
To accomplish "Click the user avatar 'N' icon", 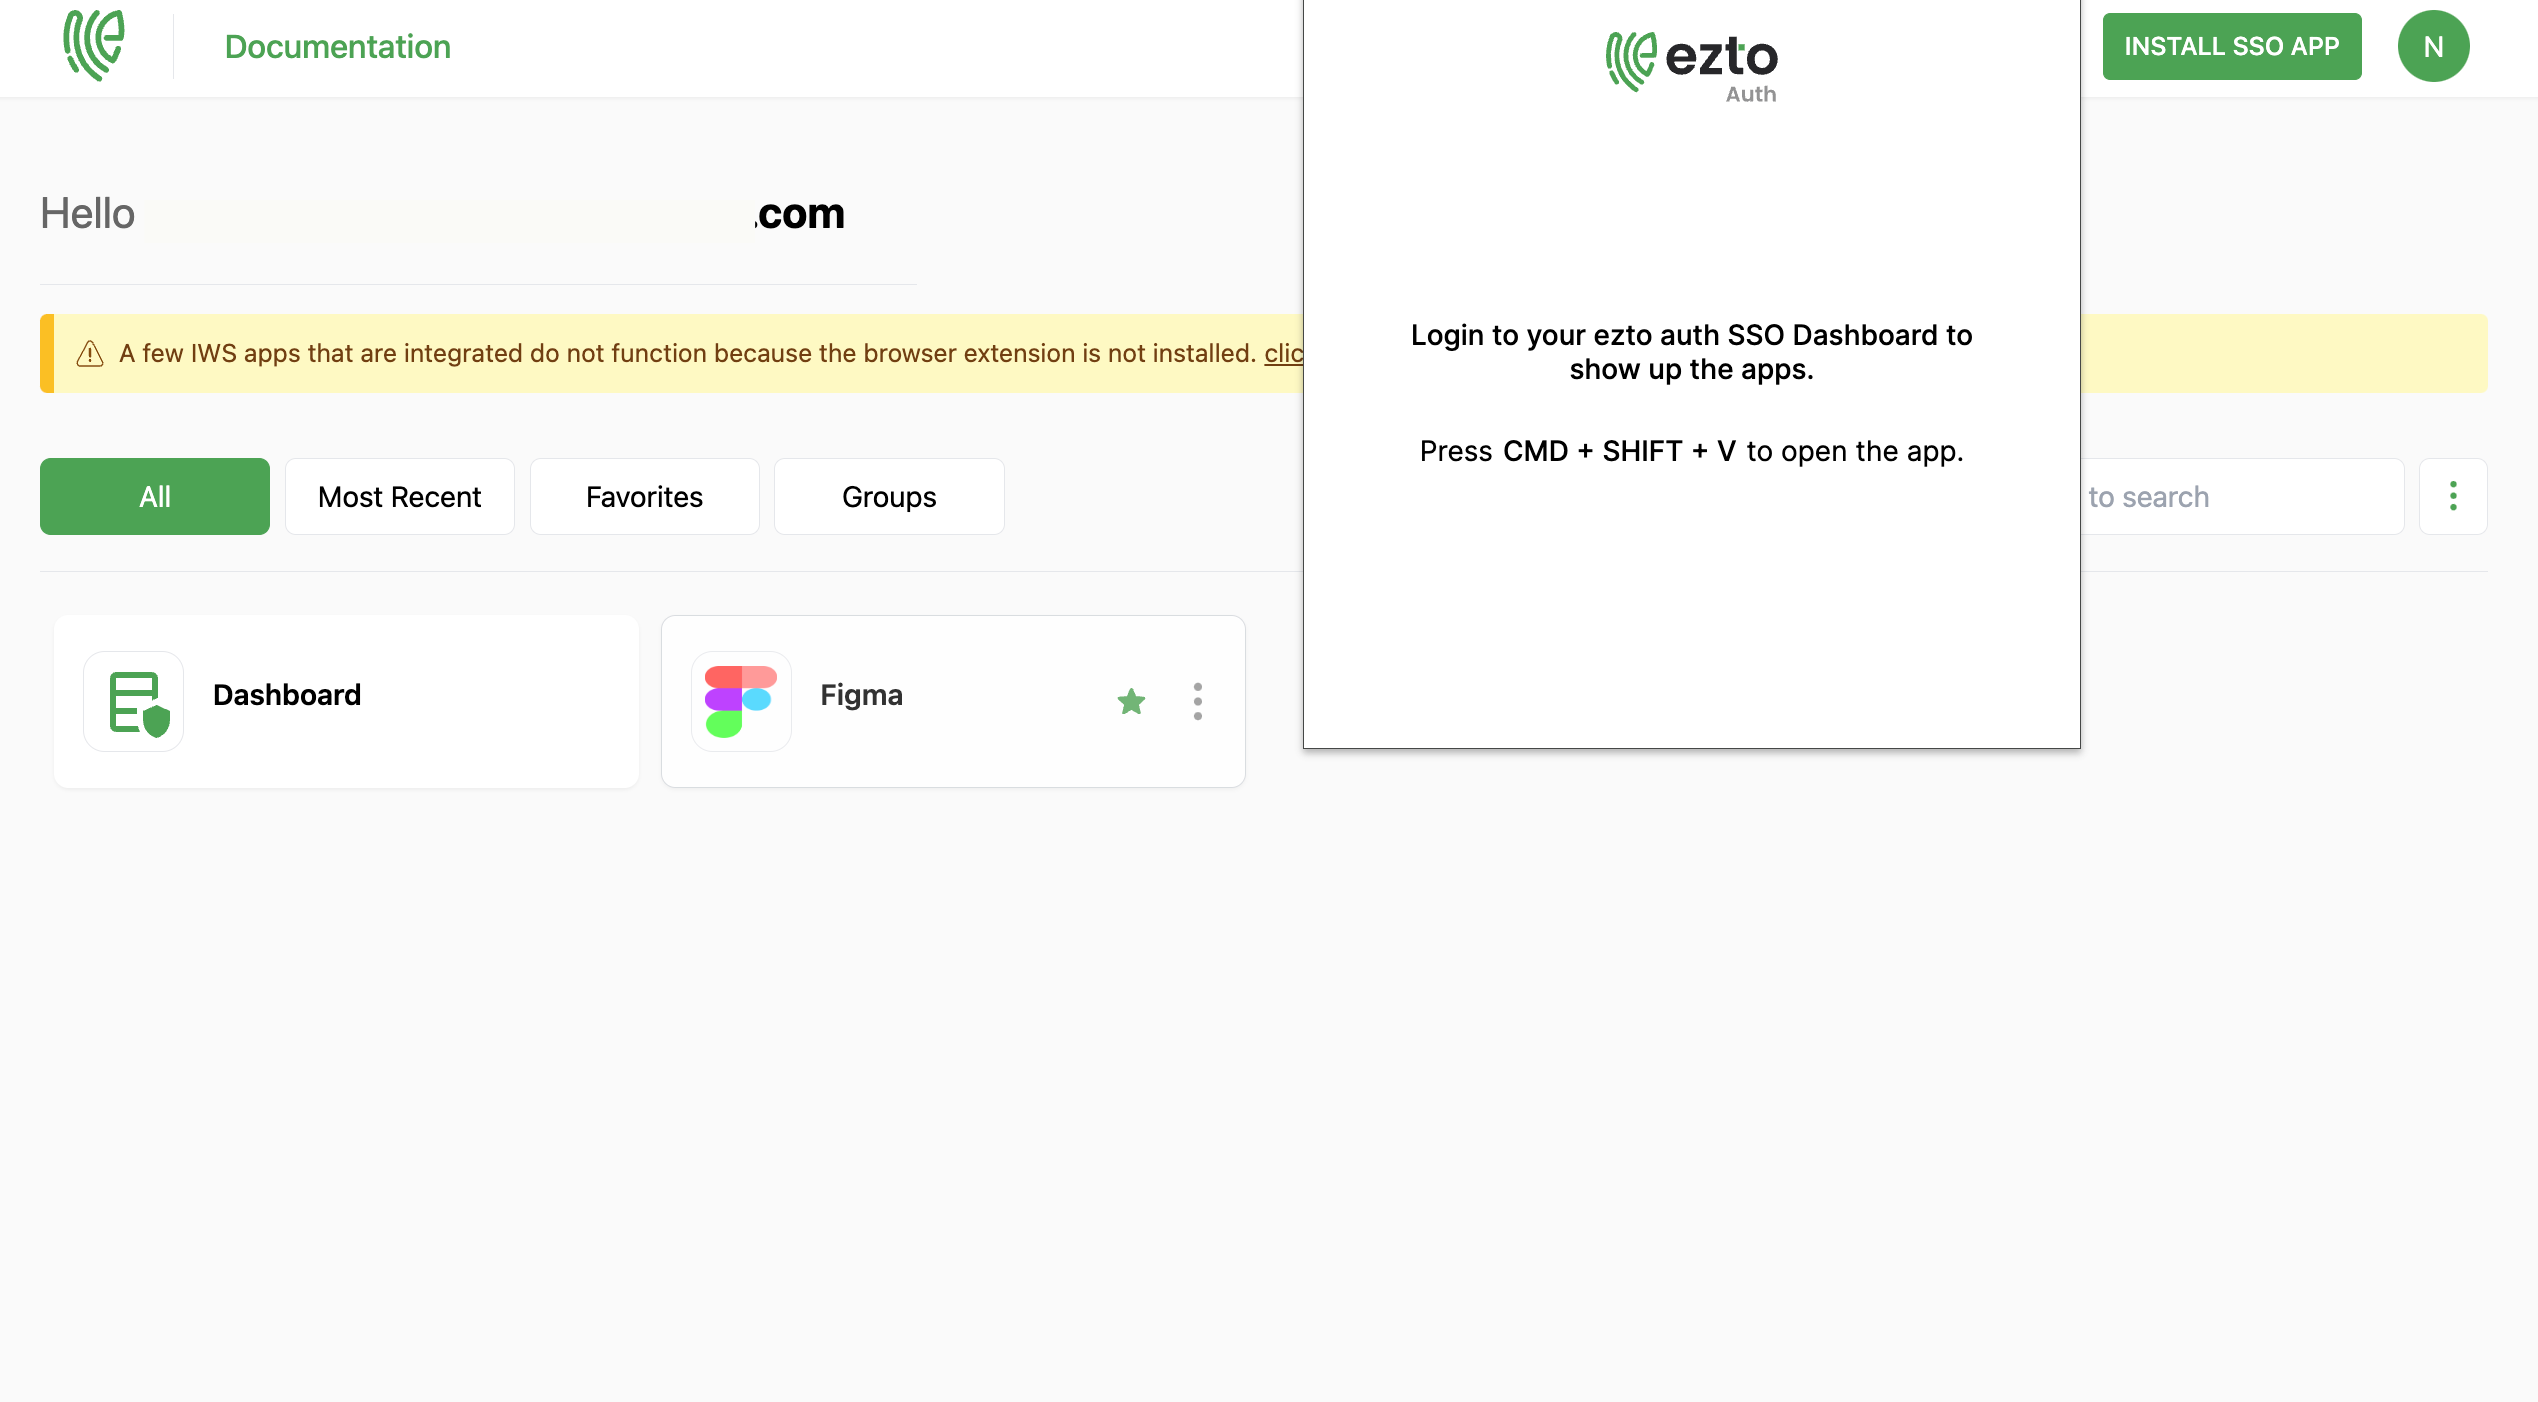I will [x=2434, y=45].
